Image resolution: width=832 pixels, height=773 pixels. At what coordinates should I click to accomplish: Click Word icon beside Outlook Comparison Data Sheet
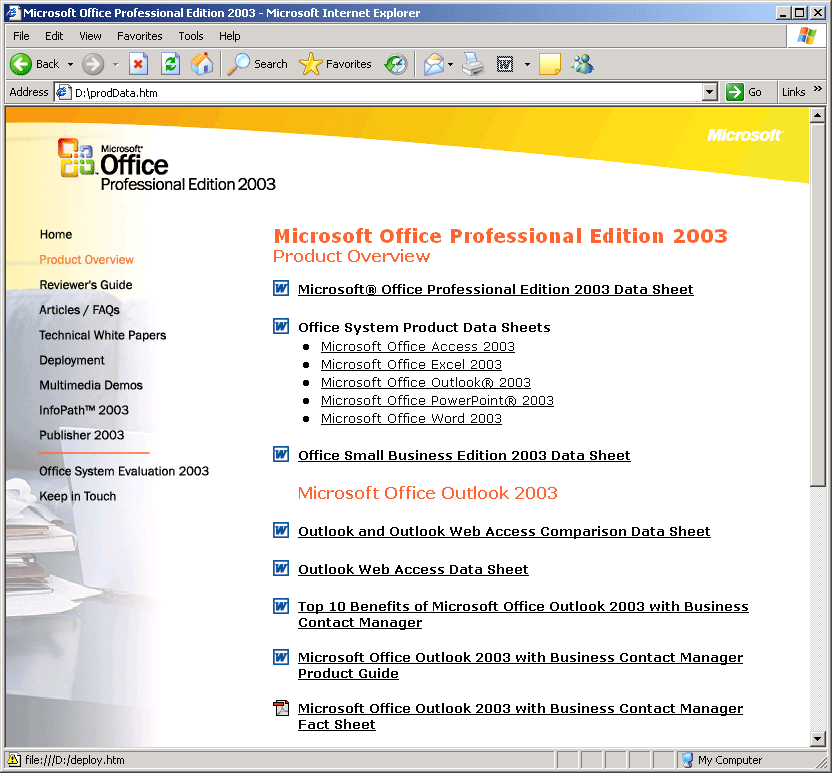click(x=281, y=531)
